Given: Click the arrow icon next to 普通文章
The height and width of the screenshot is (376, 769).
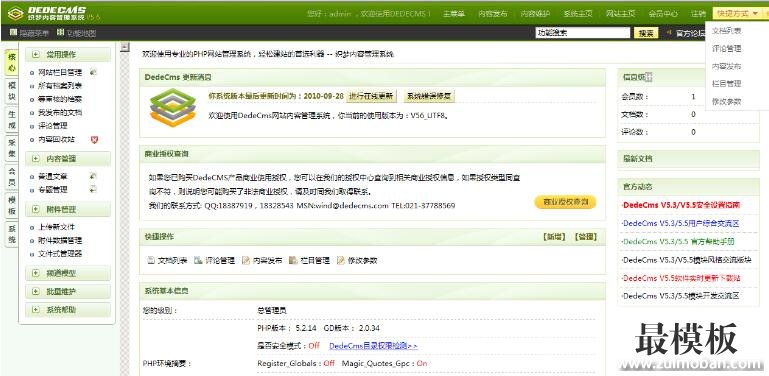Looking at the screenshot, I should (x=93, y=176).
